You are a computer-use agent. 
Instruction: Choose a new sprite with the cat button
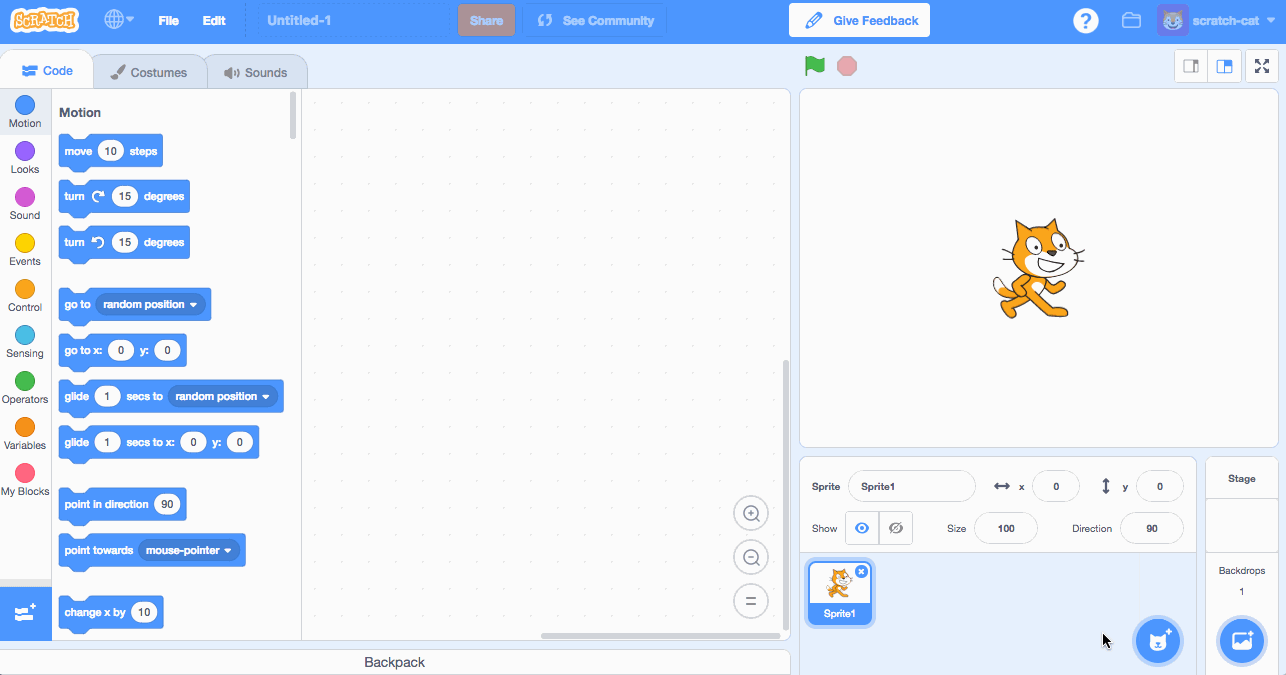[1158, 641]
